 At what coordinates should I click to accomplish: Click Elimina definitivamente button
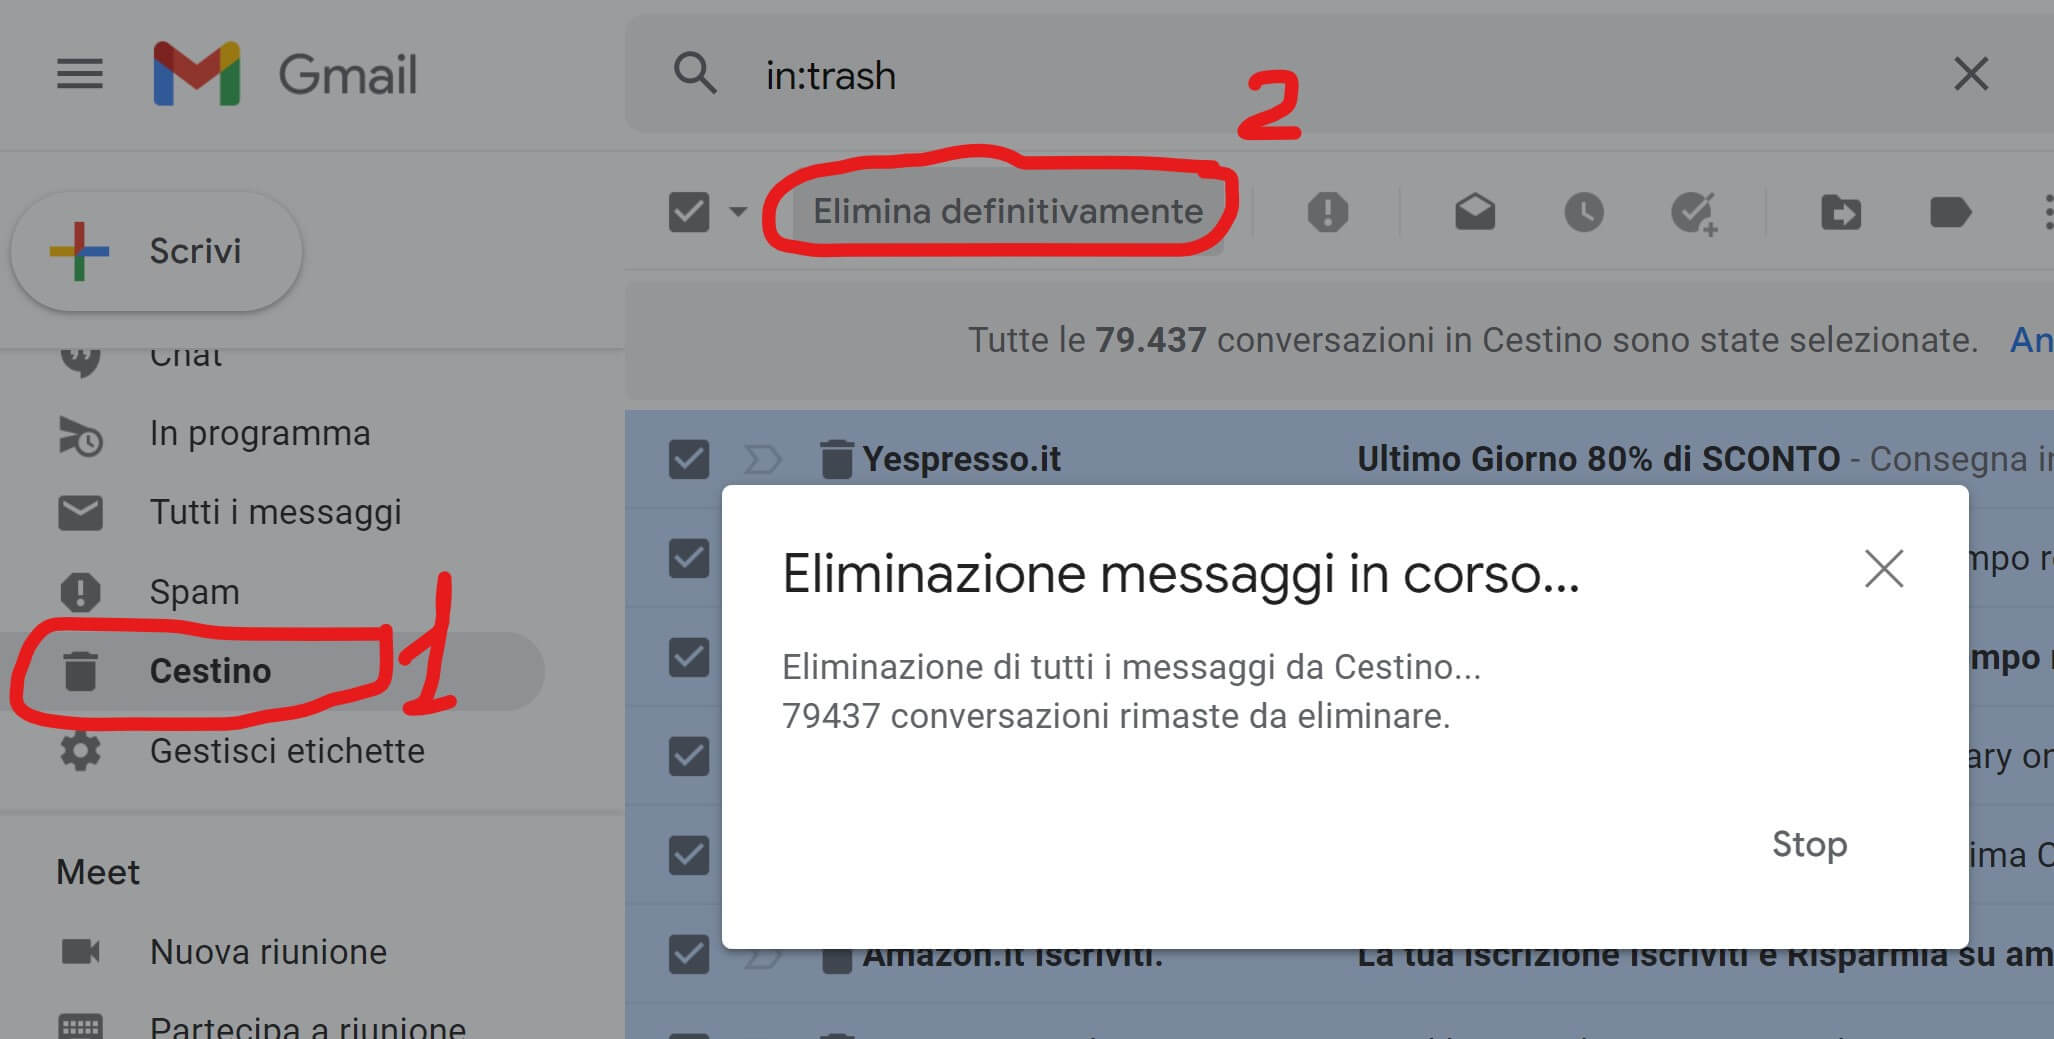click(1007, 212)
